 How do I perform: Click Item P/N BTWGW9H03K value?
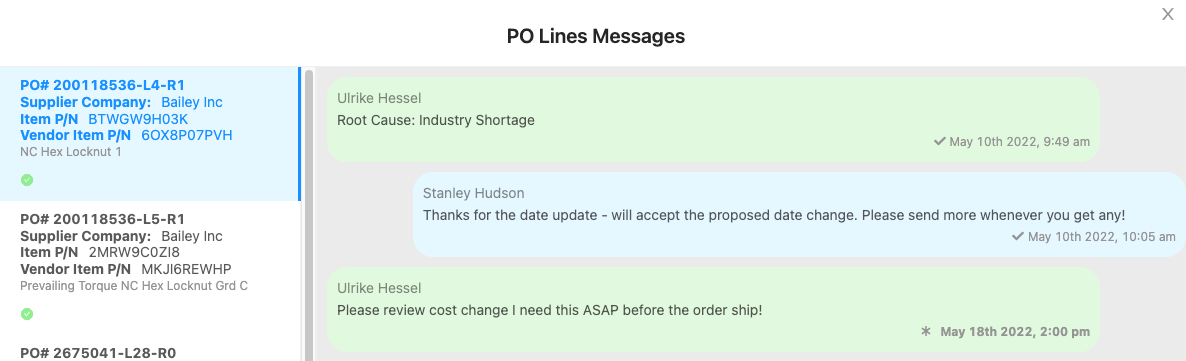138,119
